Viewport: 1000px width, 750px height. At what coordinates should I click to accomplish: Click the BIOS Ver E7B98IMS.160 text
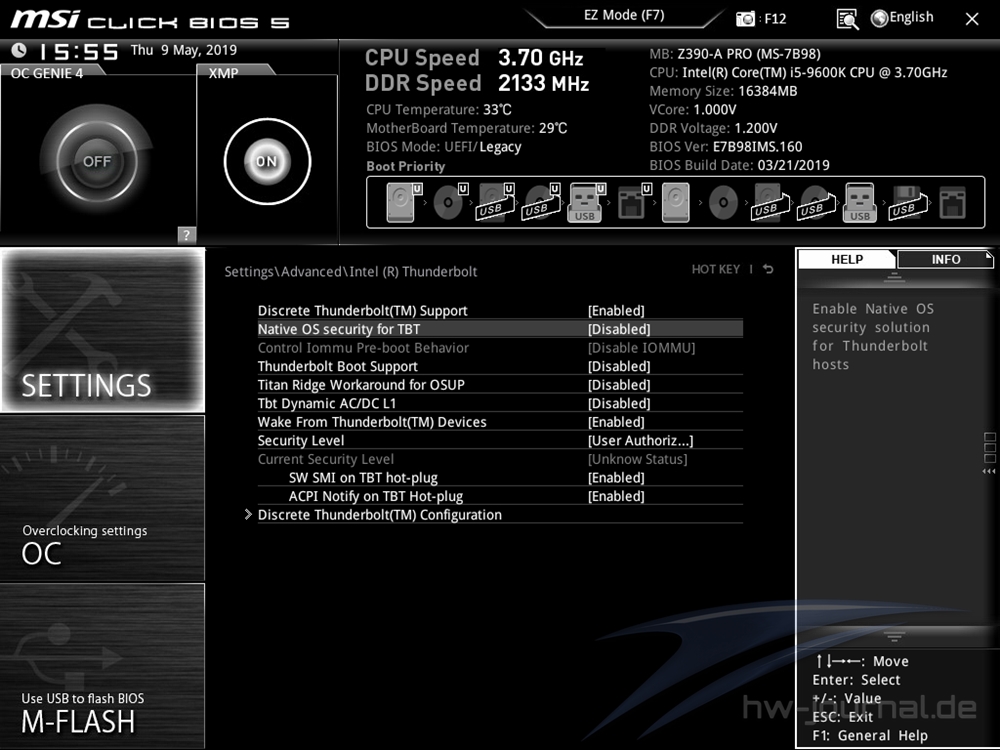[x=726, y=147]
